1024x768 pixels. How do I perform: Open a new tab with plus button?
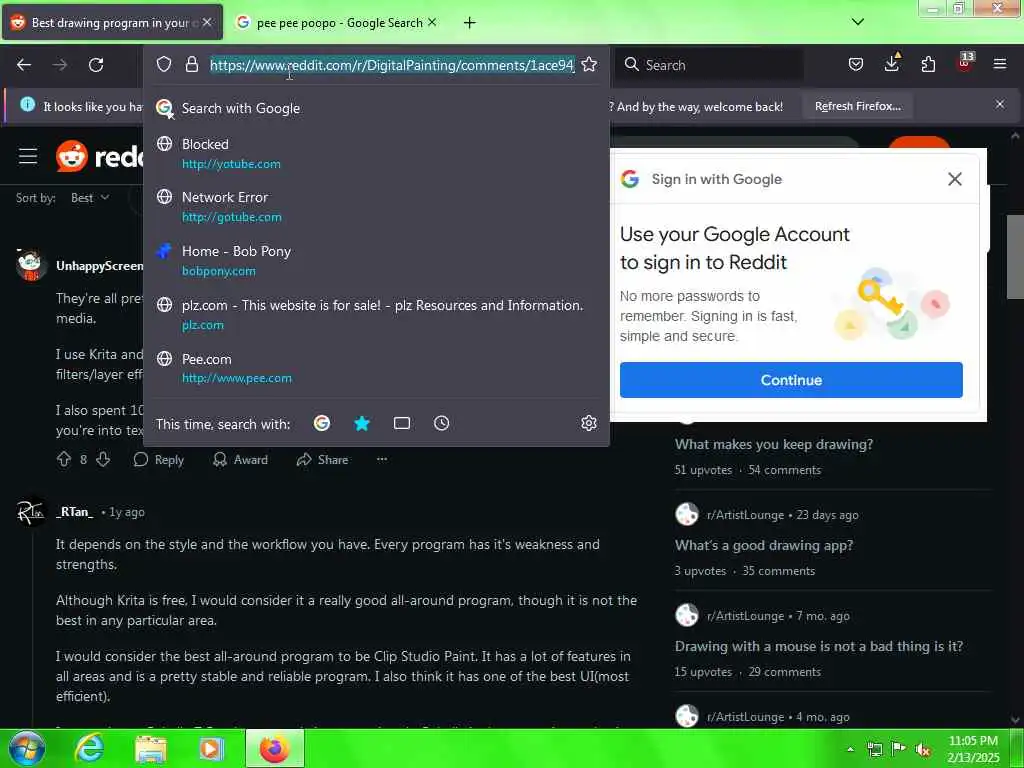point(470,23)
